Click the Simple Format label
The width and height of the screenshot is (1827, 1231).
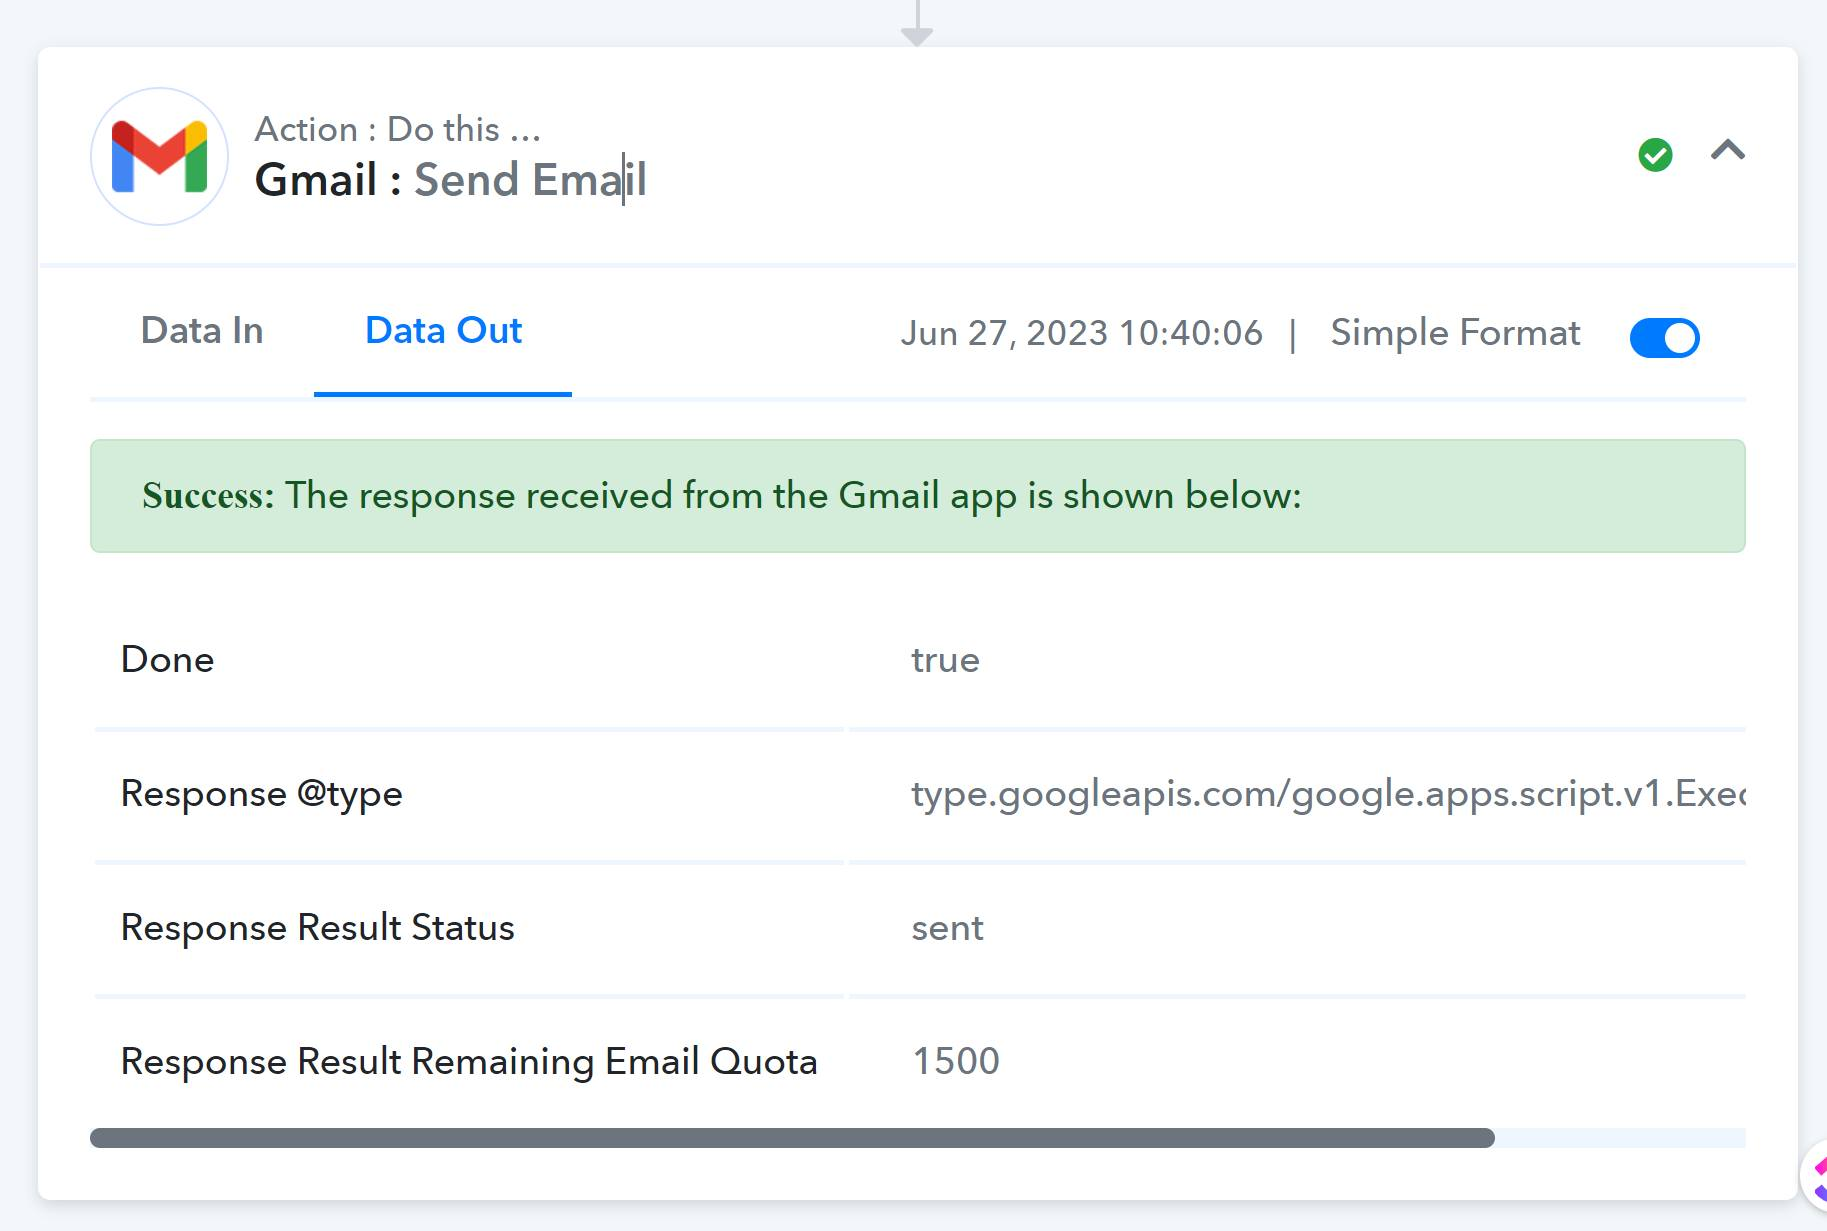(1455, 333)
